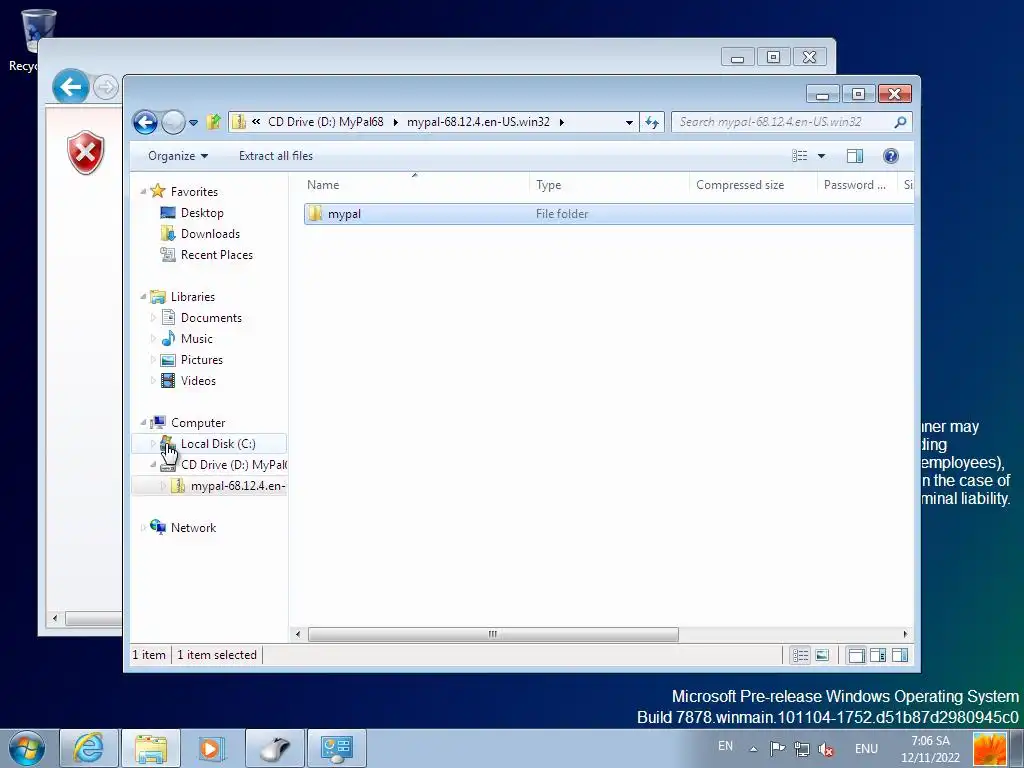Image resolution: width=1024 pixels, height=768 pixels.
Task: Select CD Drive (D:) MyPal in tree
Action: (233, 464)
